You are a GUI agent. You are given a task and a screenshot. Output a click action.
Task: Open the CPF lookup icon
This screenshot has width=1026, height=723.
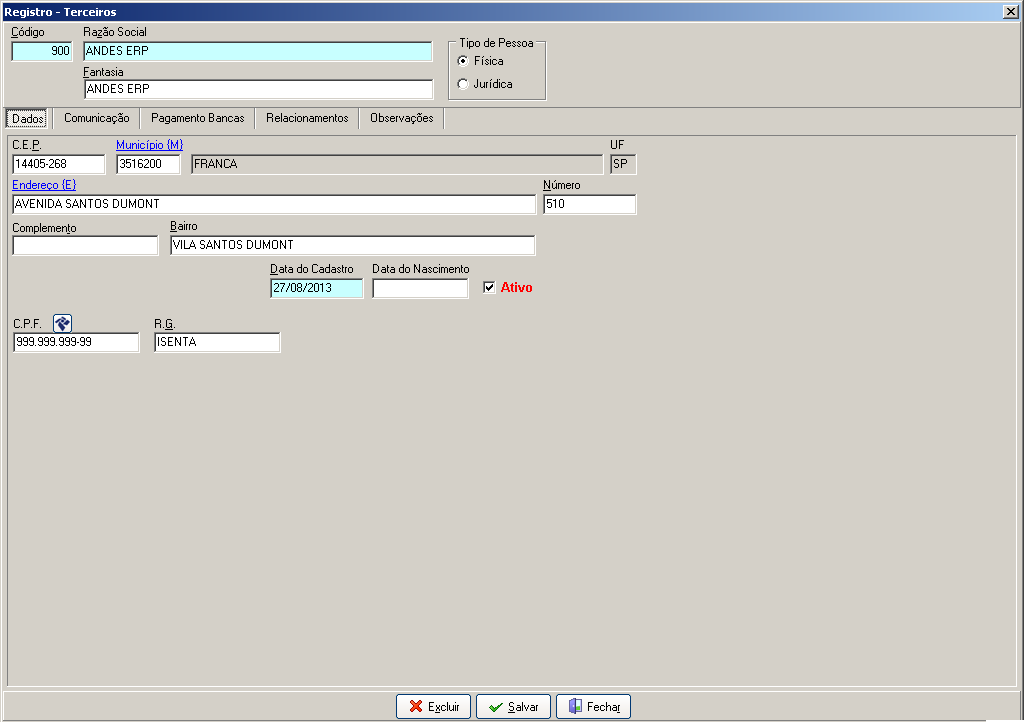[x=62, y=323]
